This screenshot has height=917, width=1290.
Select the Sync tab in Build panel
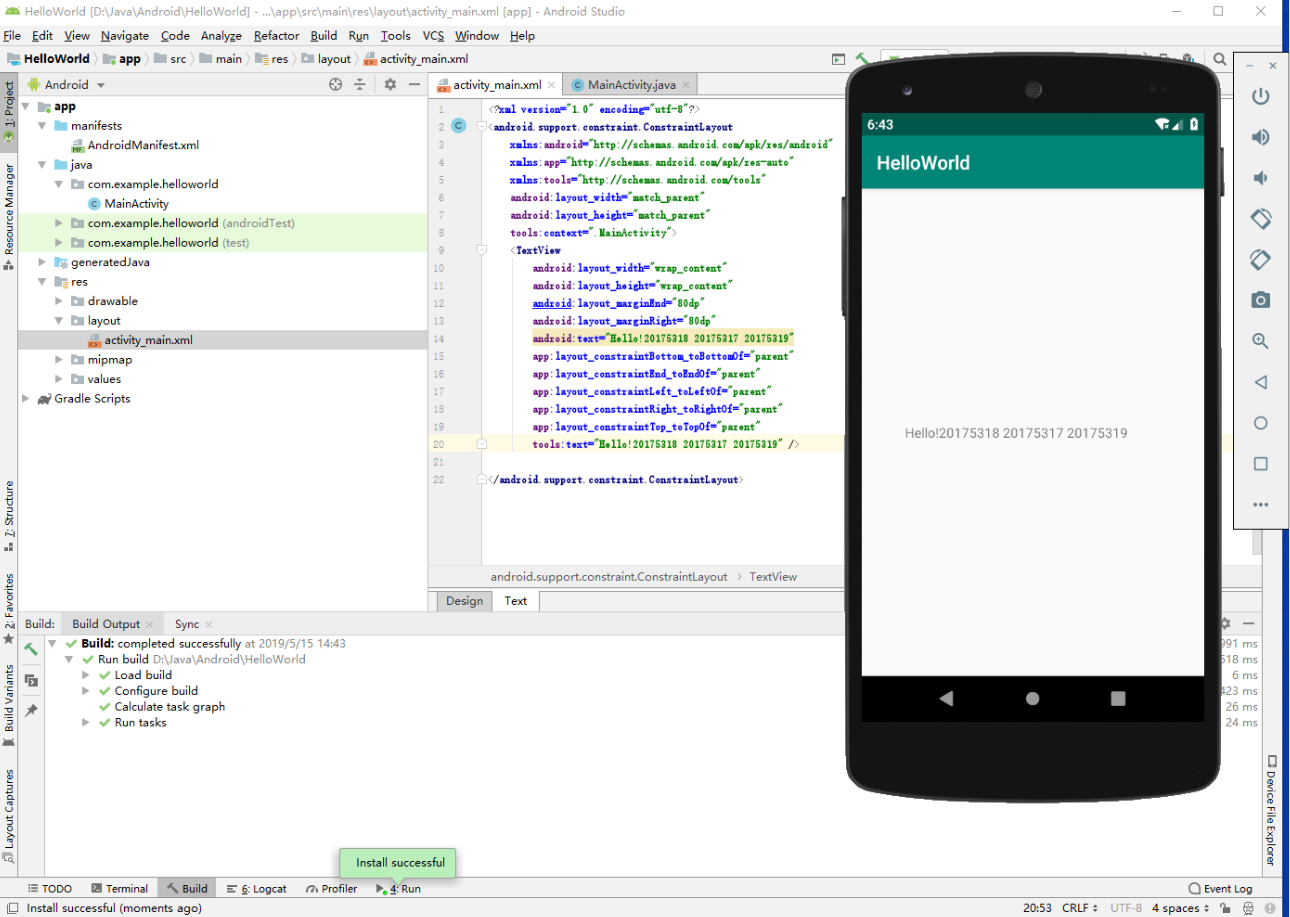coord(187,623)
